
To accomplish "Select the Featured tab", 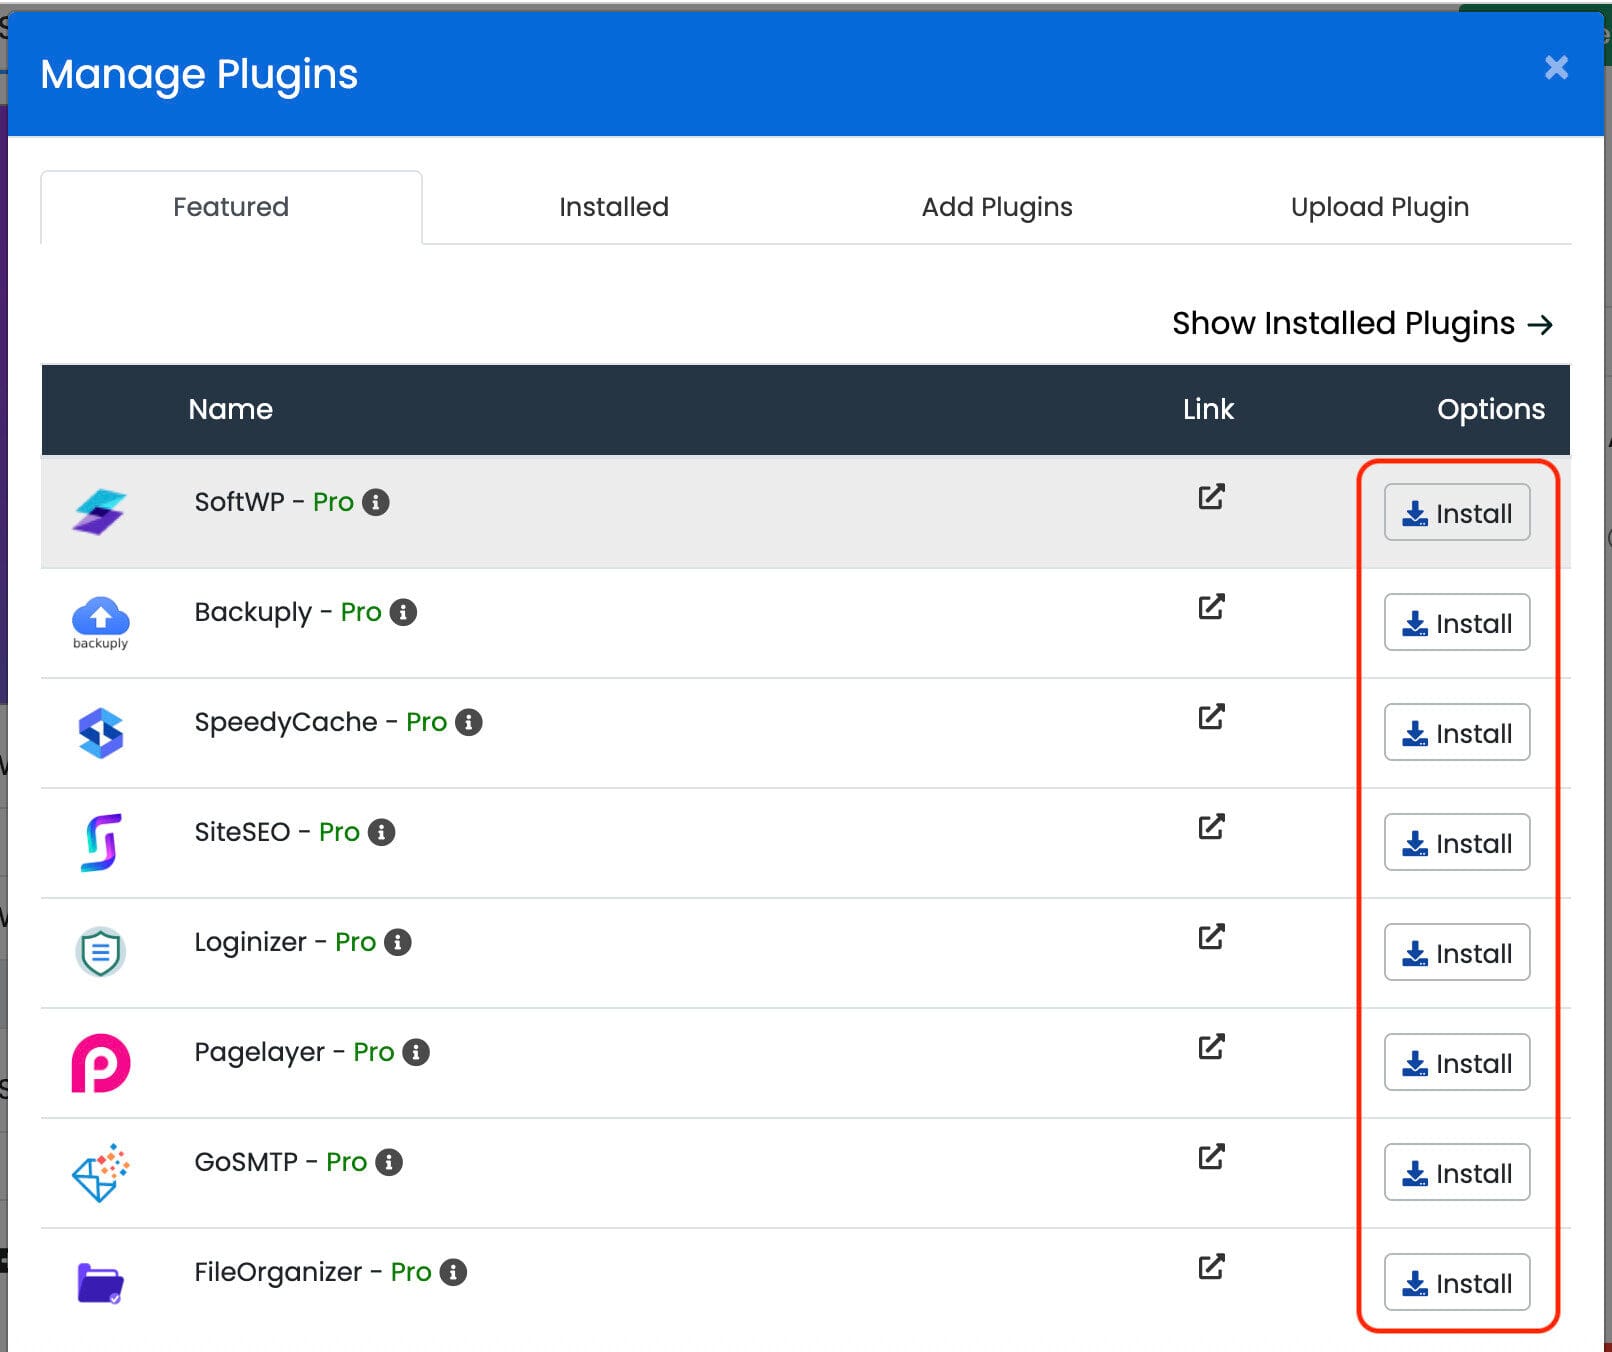I will pos(231,207).
